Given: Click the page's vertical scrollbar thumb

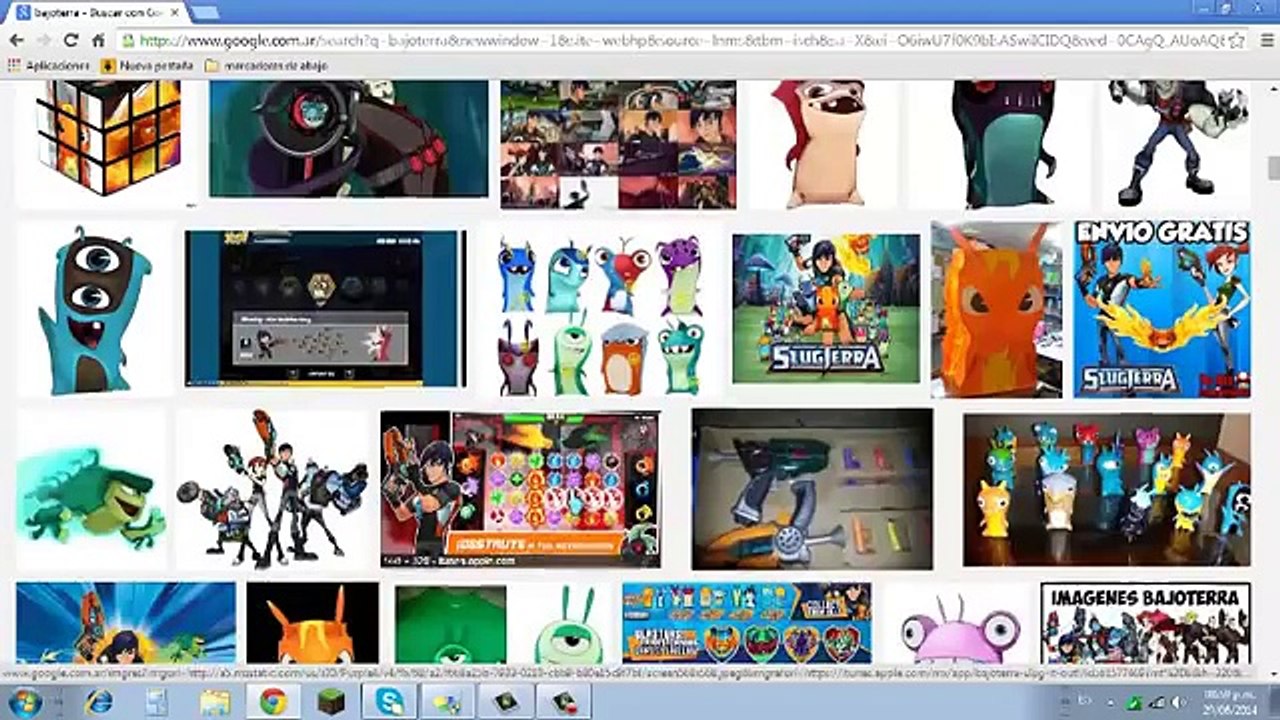Looking at the screenshot, I should point(1273,168).
